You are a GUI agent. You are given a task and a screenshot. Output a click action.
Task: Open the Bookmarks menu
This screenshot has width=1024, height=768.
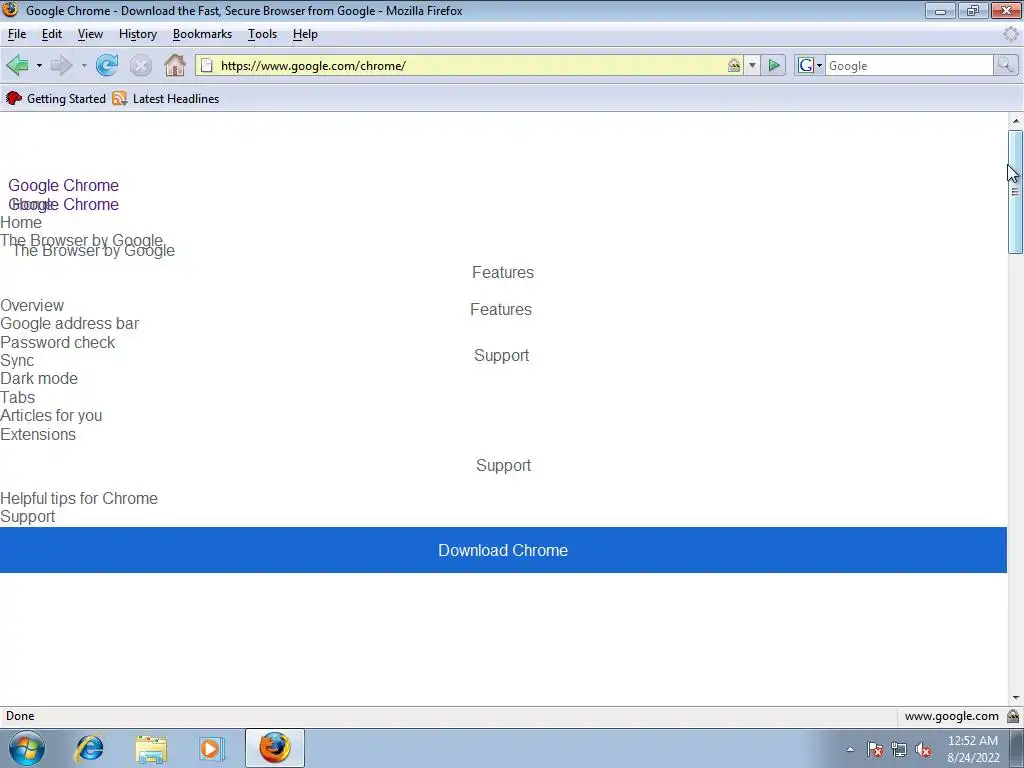coord(202,34)
